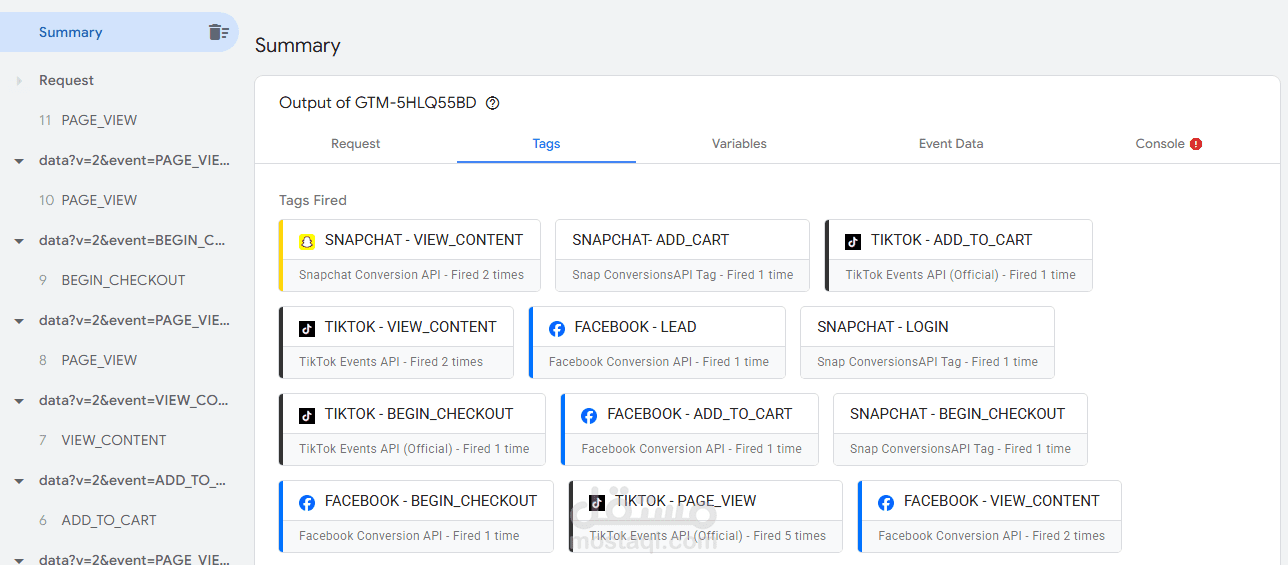Select event 6 ADD_TO_CART in sidebar
Image resolution: width=1288 pixels, height=565 pixels.
tap(108, 520)
